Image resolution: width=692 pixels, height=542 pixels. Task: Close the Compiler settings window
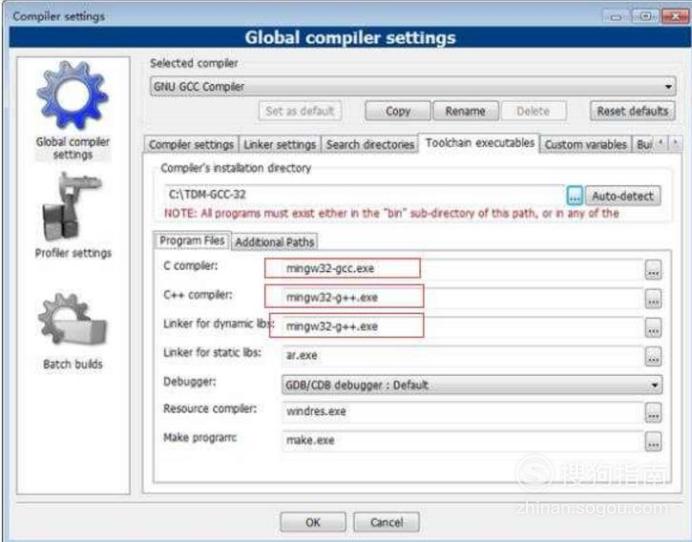pyautogui.click(x=674, y=17)
